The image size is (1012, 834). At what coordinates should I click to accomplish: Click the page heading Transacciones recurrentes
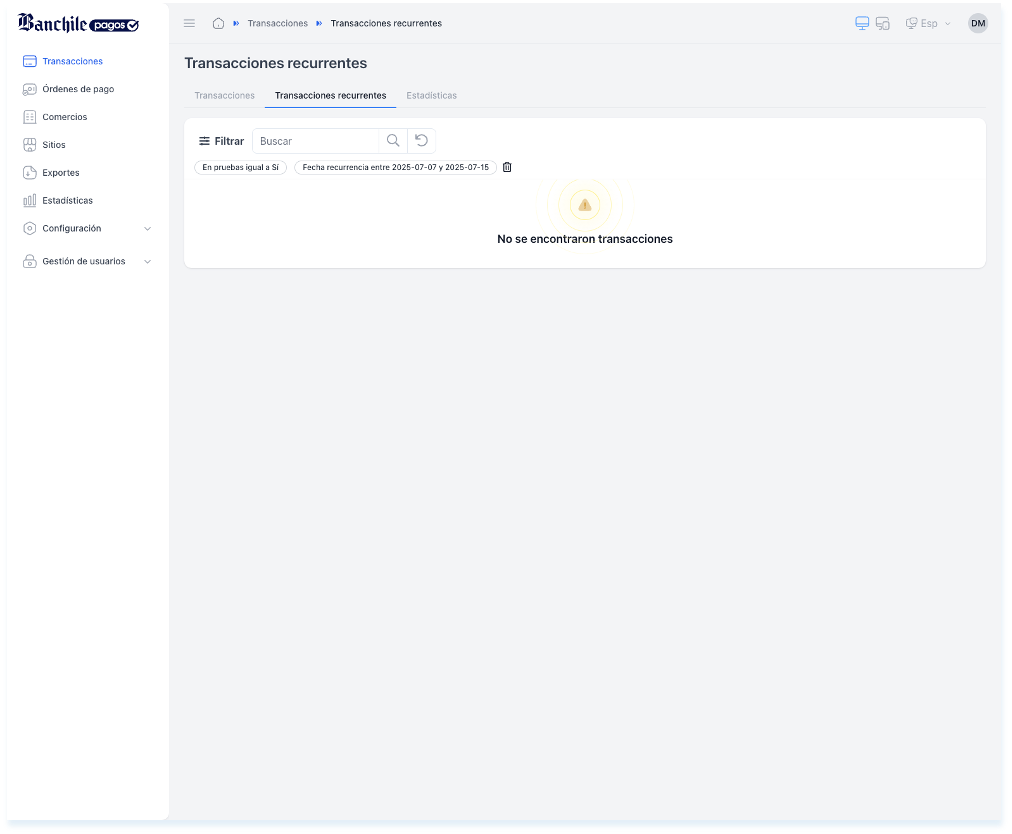click(x=276, y=63)
